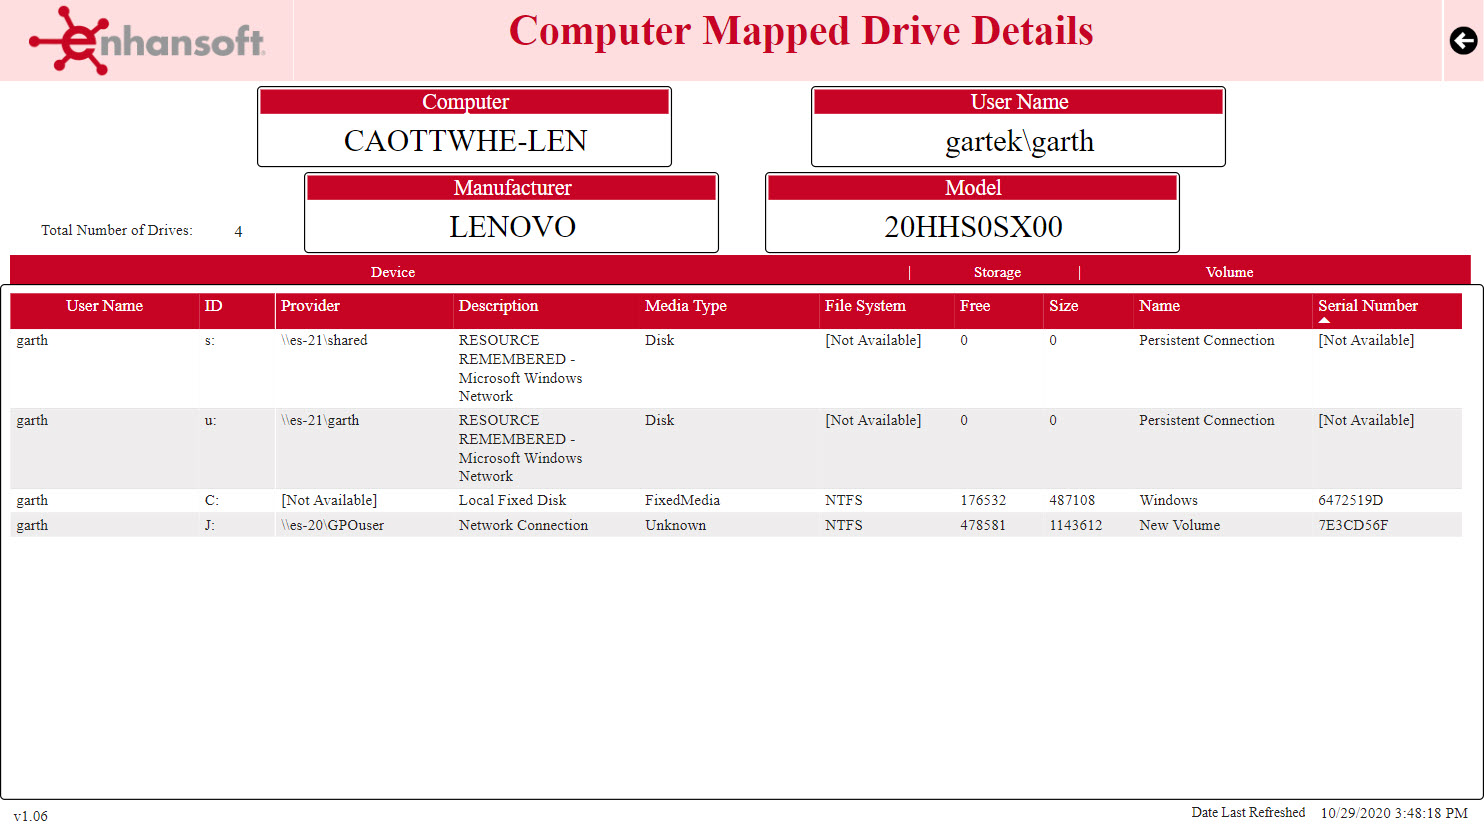1484x835 pixels.
Task: Click the v1.06 version label
Action: (x=30, y=816)
